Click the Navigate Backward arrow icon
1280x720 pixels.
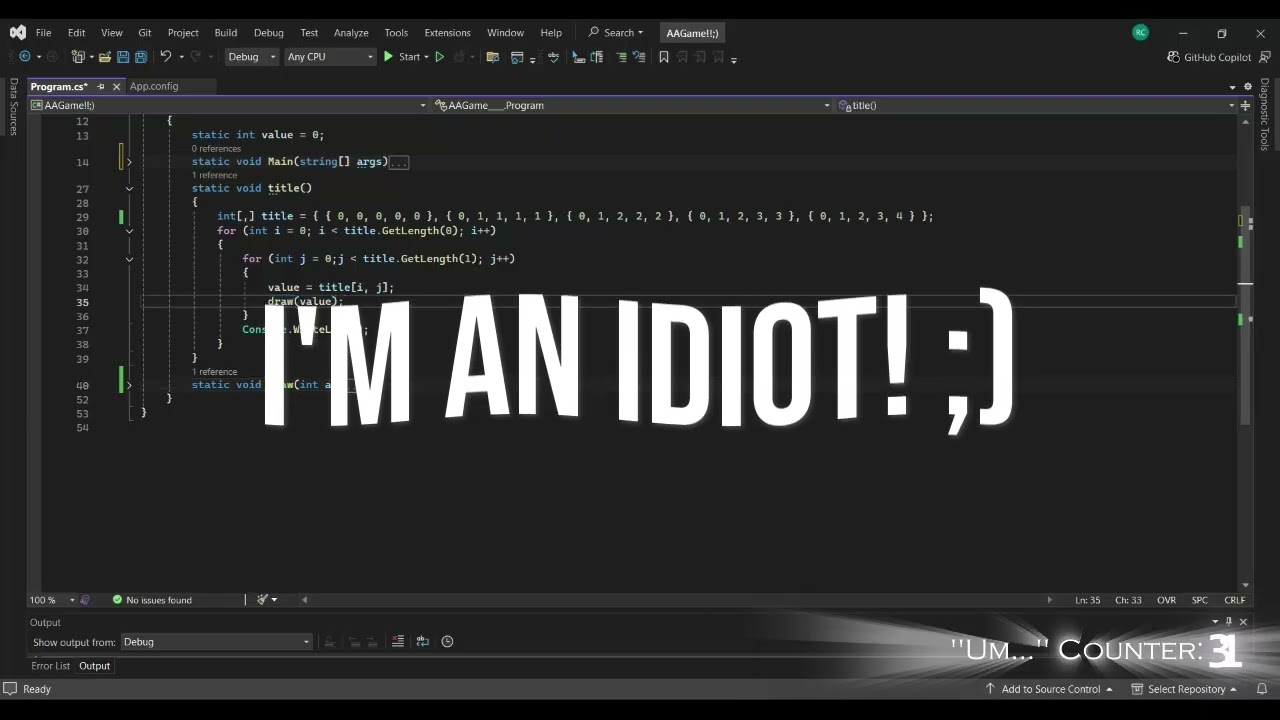coord(25,57)
